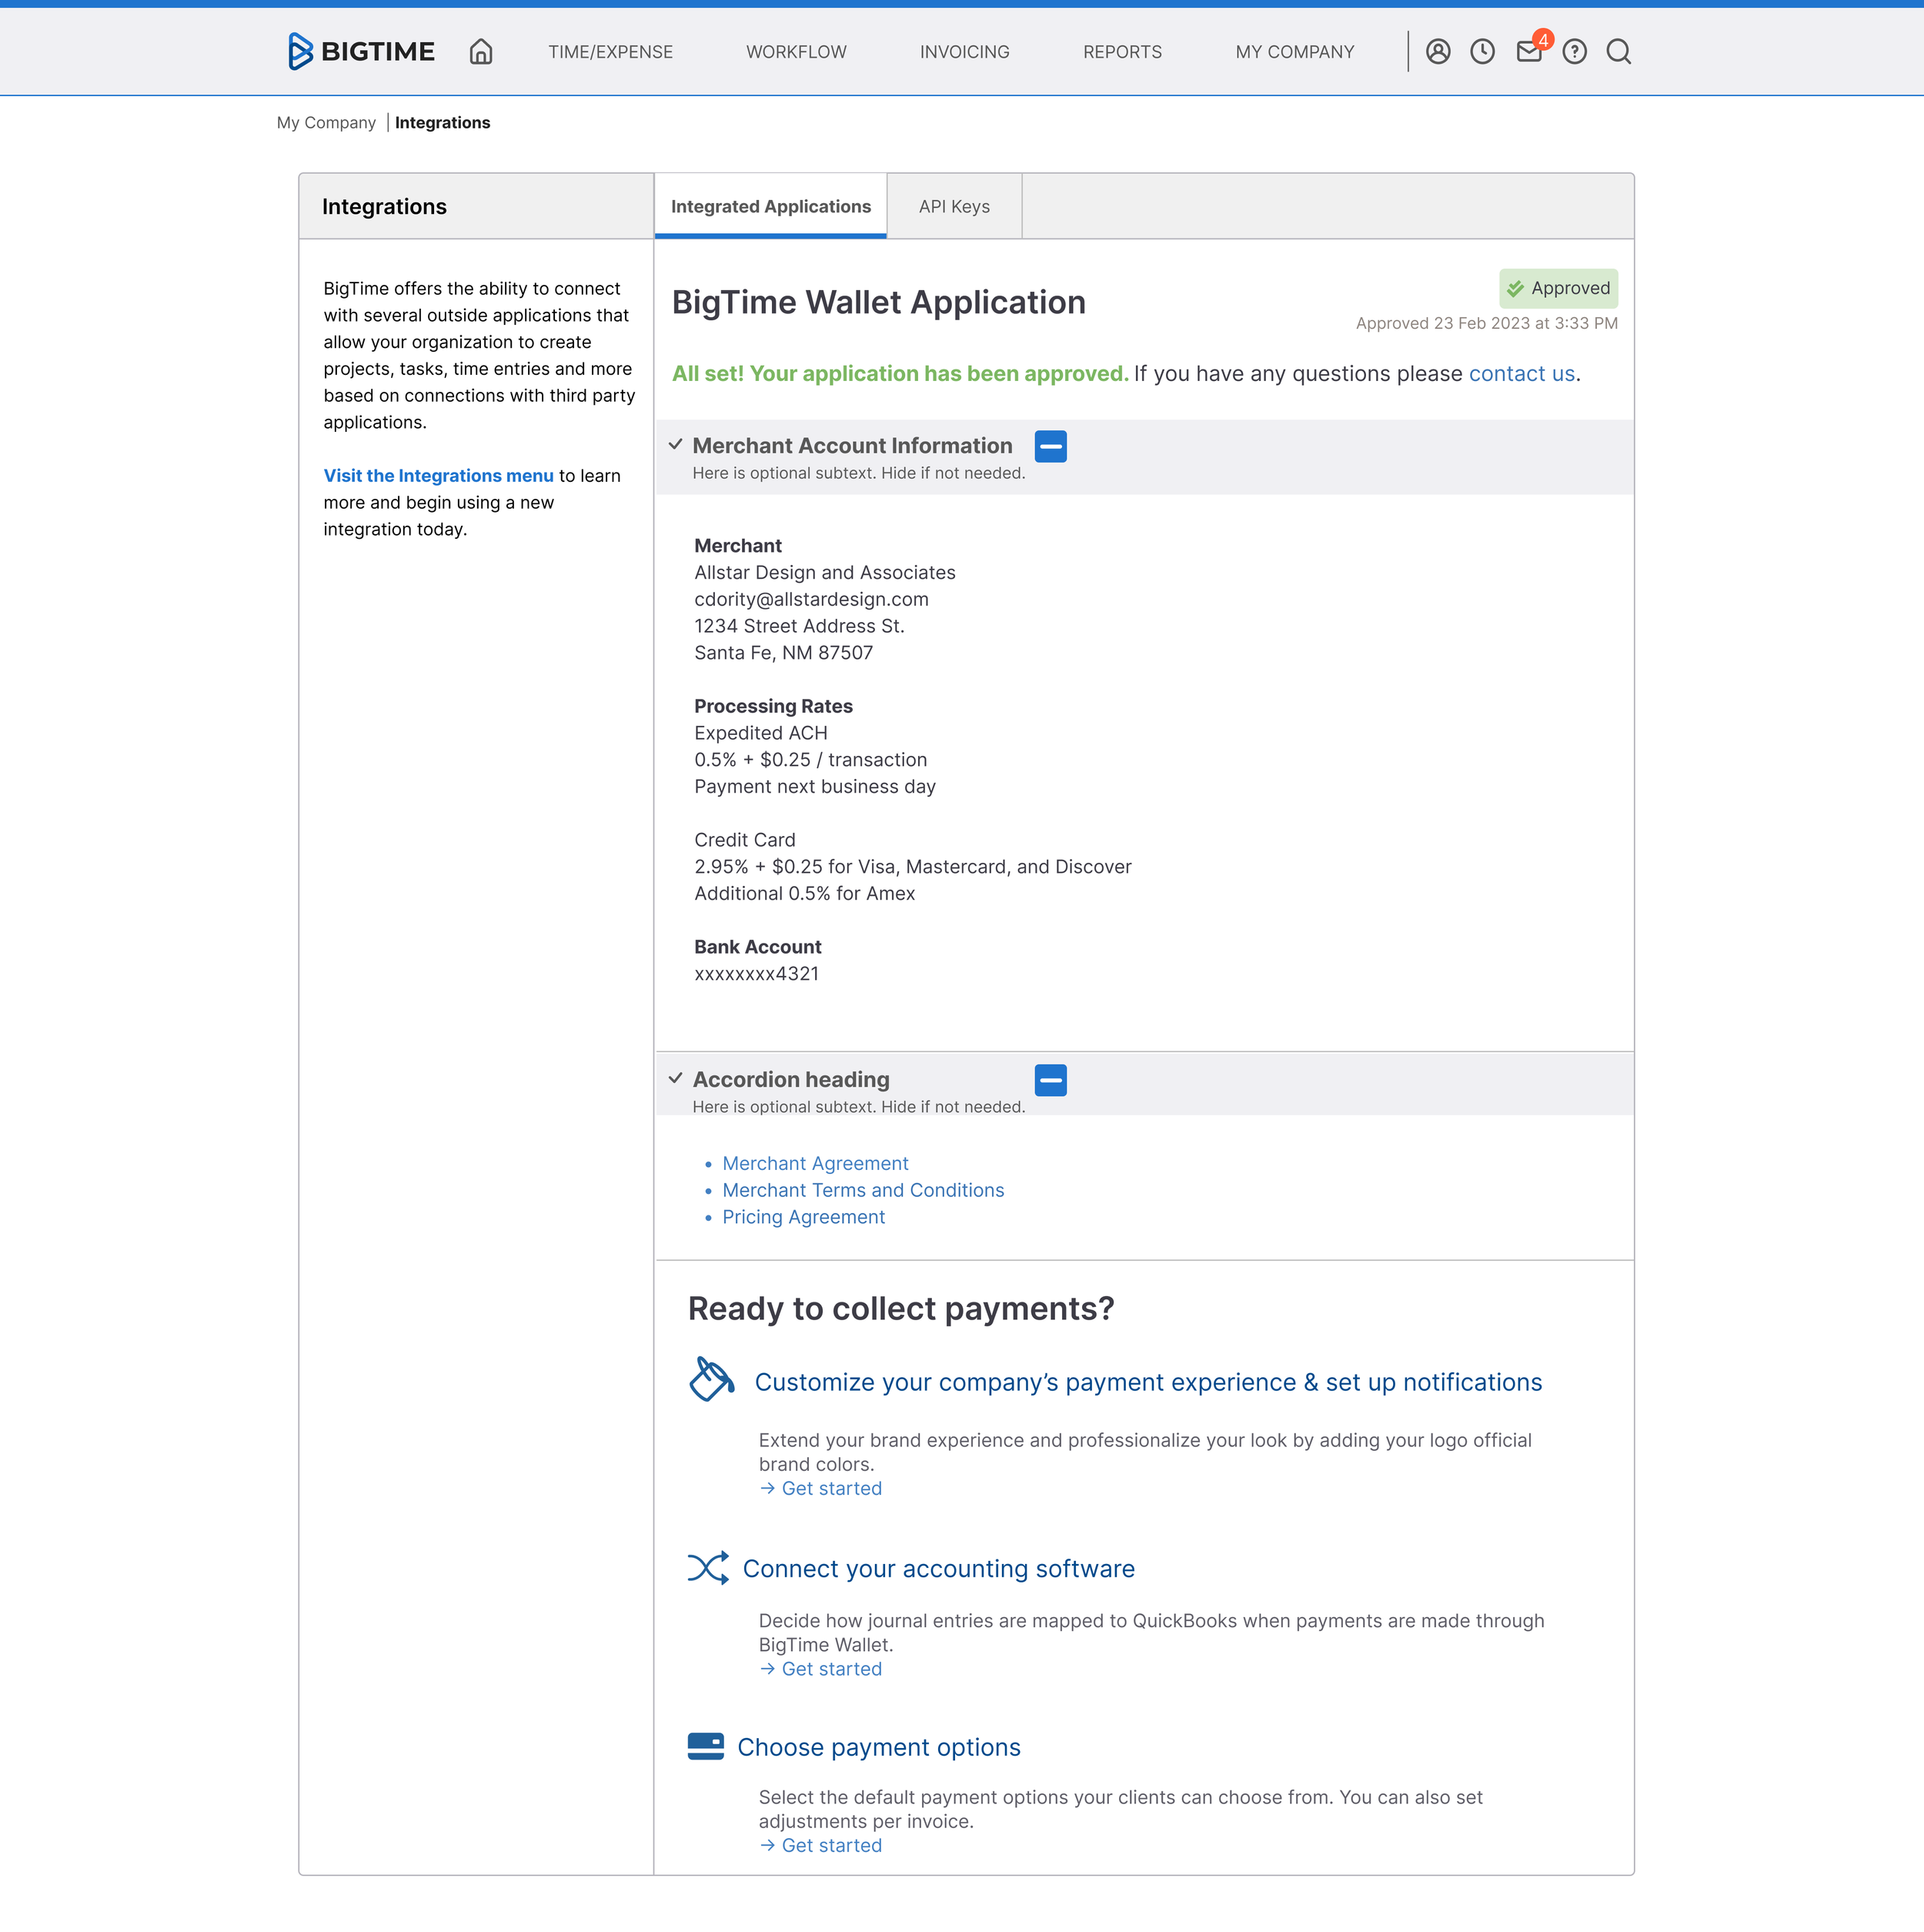The height and width of the screenshot is (1932, 1924).
Task: Click the BigTime logo
Action: (x=361, y=51)
